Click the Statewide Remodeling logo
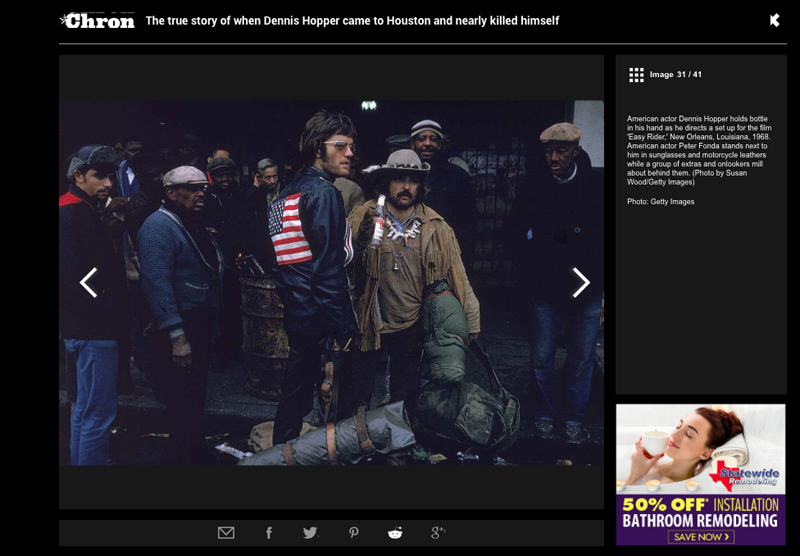Viewport: 800px width, 556px height. [748, 475]
